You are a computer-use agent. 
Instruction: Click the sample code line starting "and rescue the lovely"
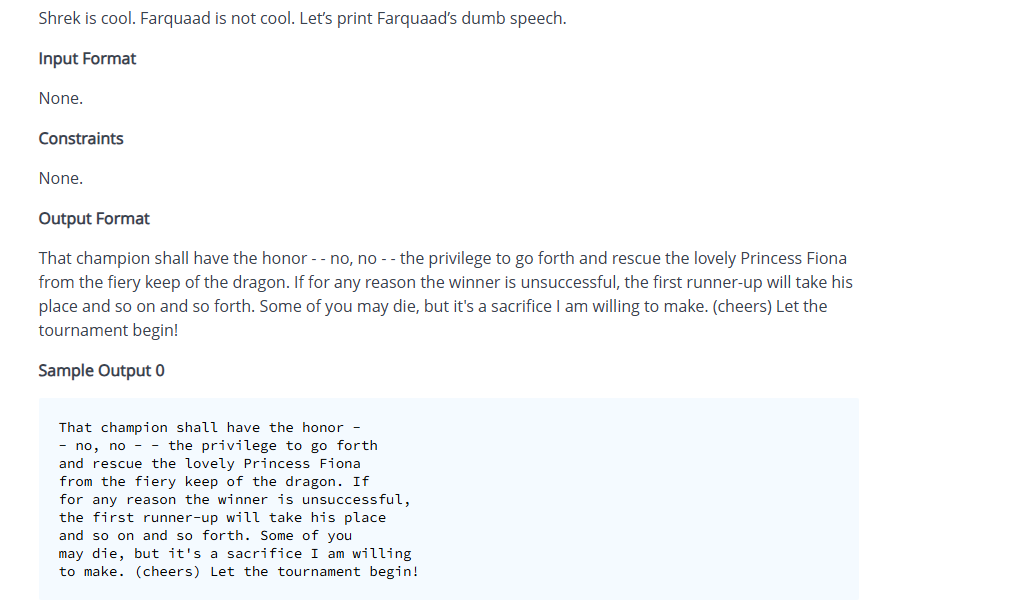[210, 464]
